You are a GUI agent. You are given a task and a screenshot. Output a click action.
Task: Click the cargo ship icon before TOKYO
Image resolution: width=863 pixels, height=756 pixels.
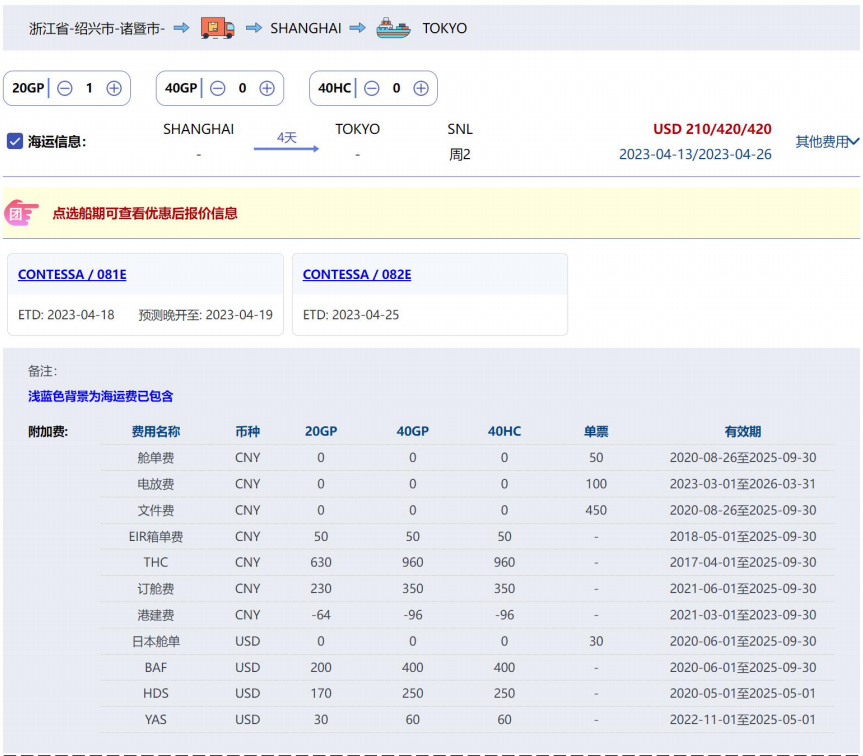393,28
